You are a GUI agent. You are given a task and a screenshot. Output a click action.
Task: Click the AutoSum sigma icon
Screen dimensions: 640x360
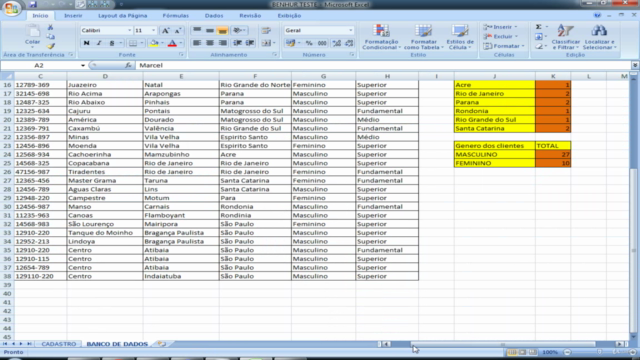click(539, 27)
